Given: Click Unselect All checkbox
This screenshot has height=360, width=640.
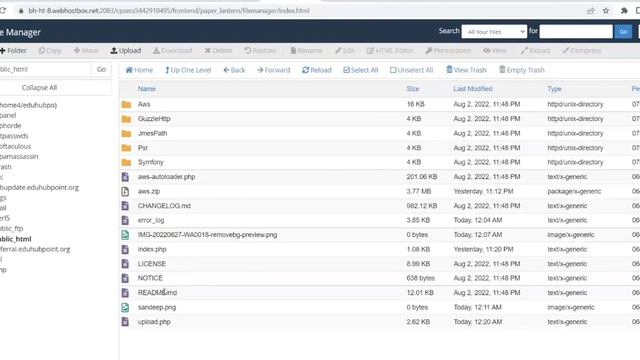Looking at the screenshot, I should tap(411, 70).
